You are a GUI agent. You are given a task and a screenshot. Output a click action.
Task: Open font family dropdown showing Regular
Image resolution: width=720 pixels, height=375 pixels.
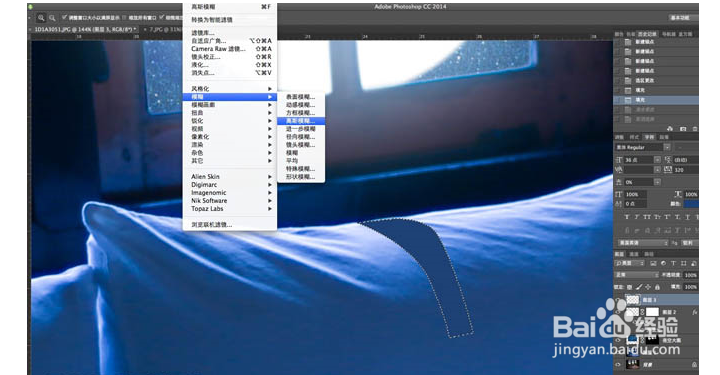[667, 147]
